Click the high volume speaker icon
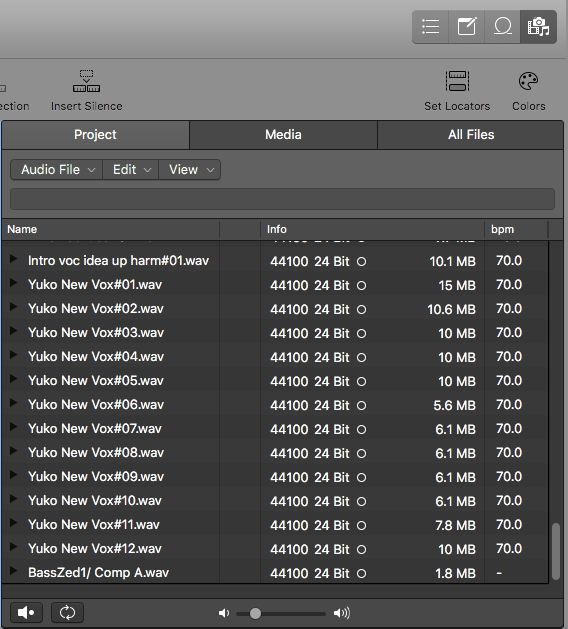 (342, 613)
